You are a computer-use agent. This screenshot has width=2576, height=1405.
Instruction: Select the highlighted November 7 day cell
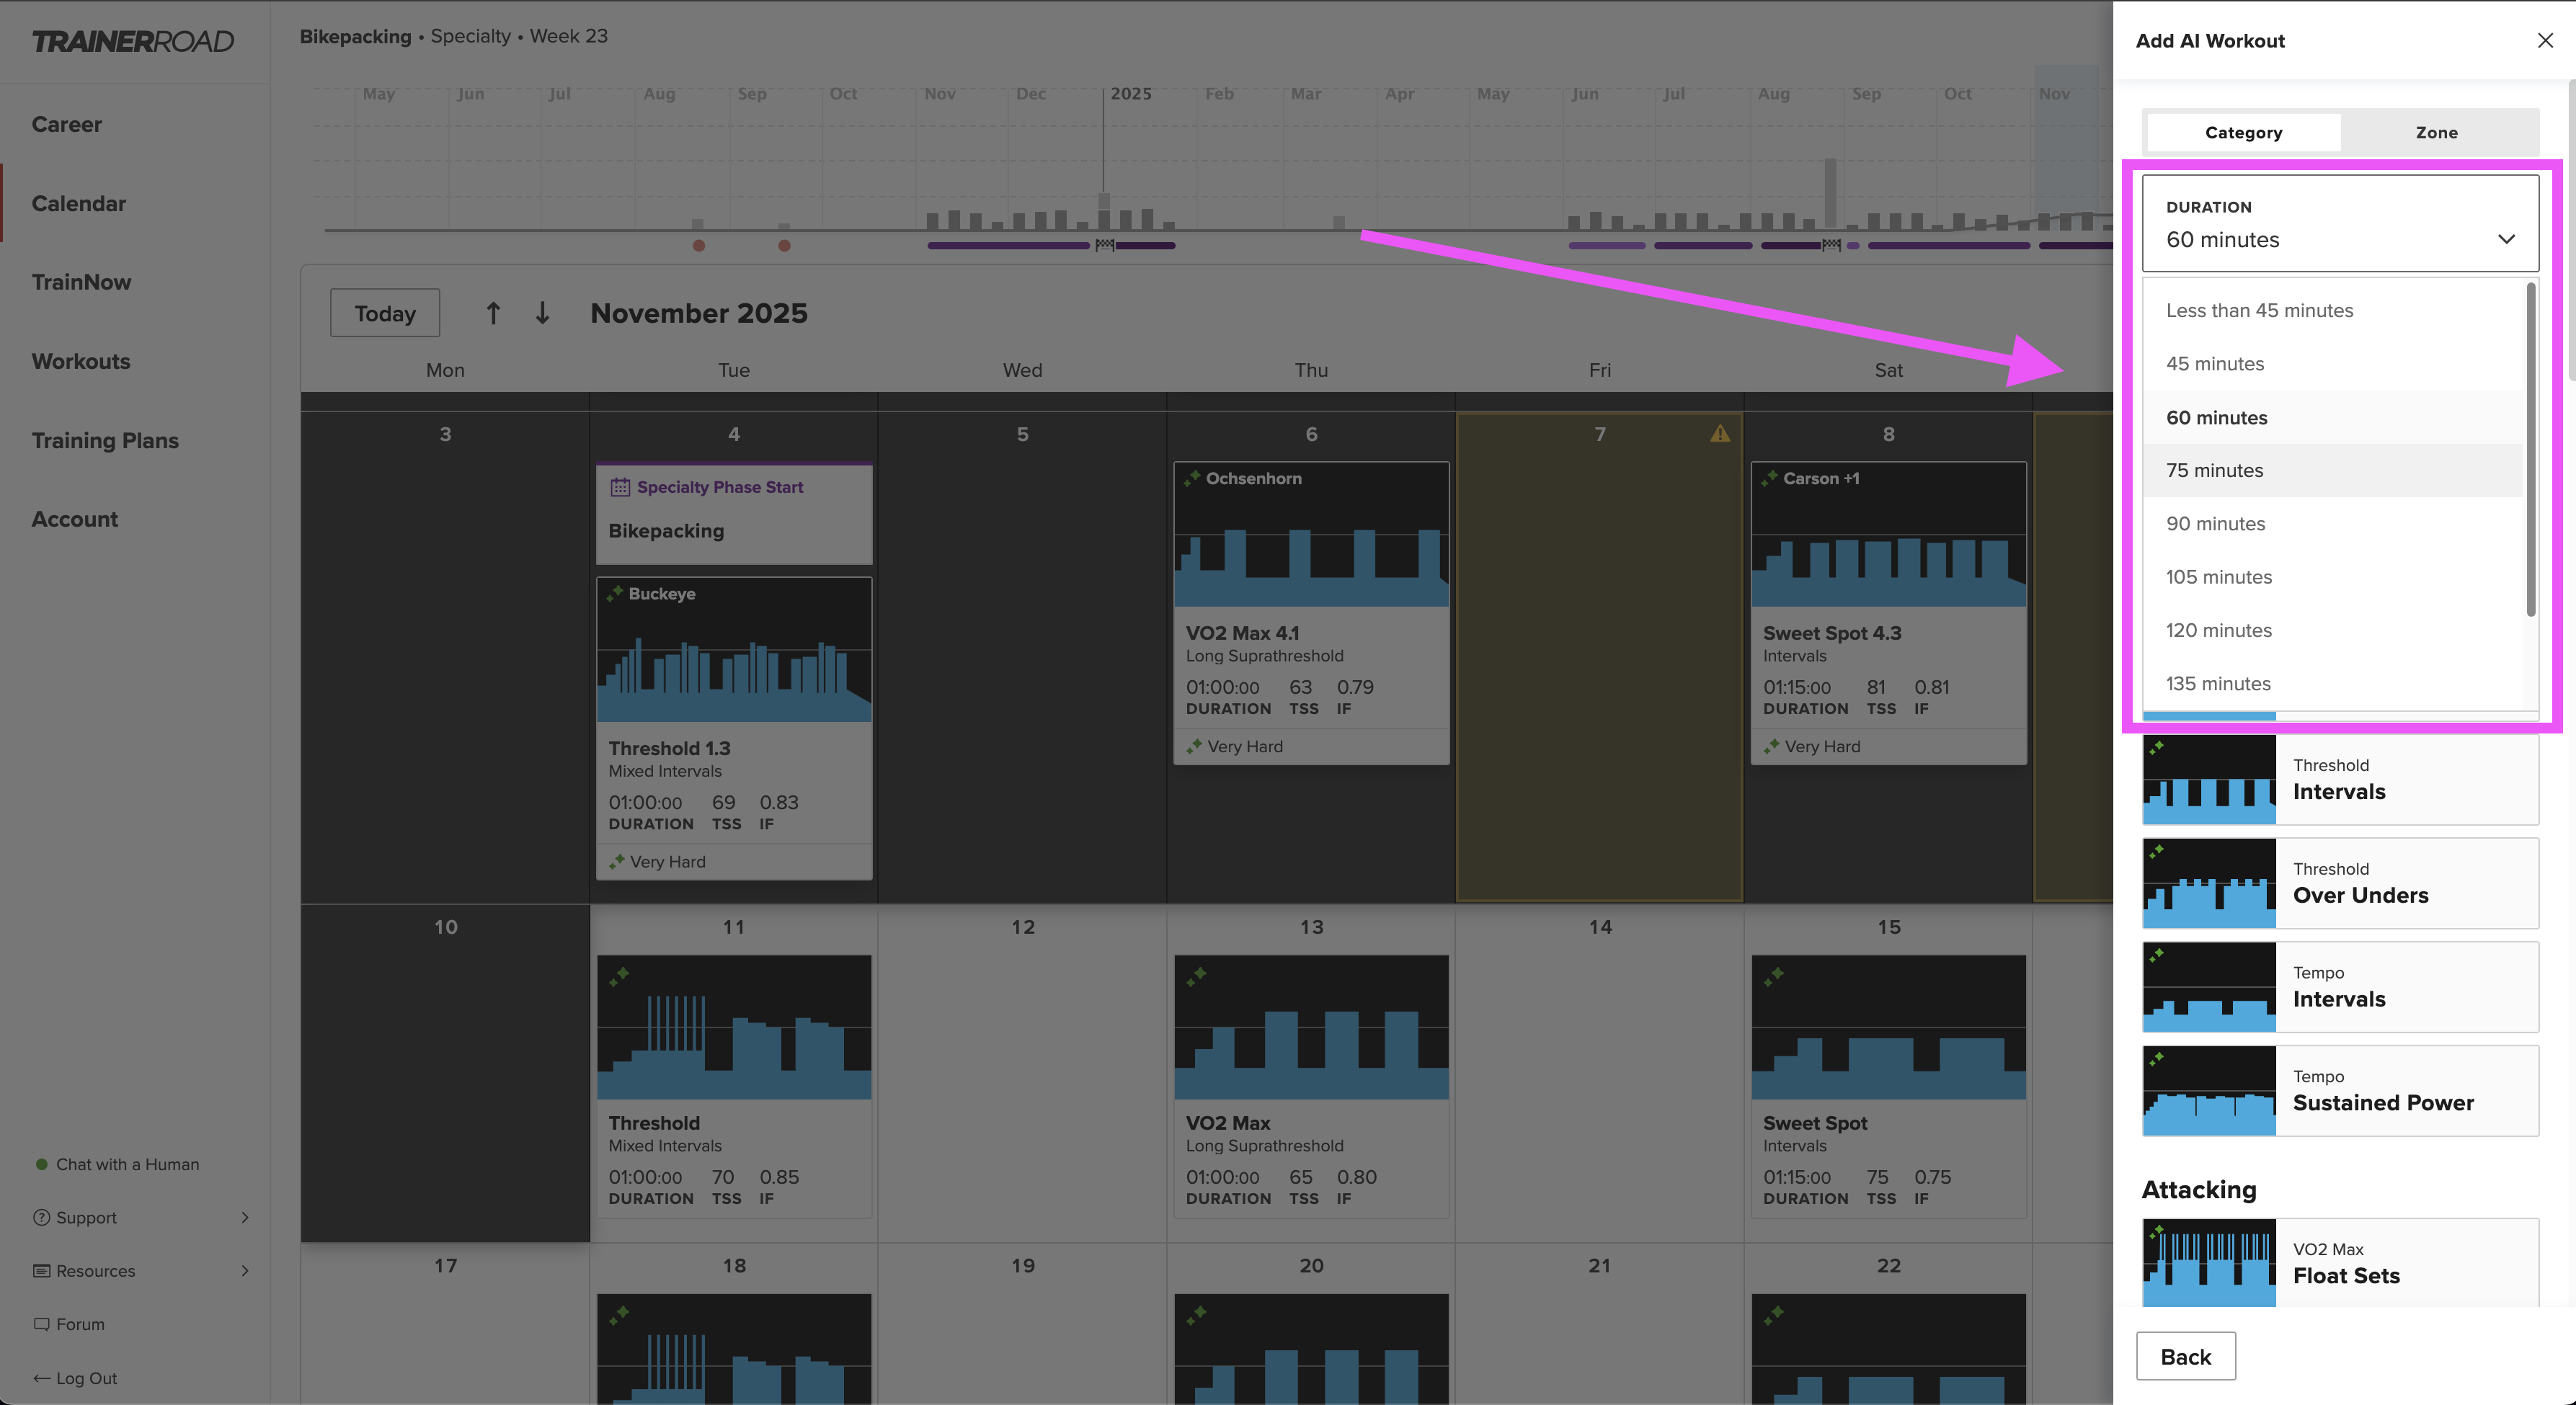(1599, 657)
